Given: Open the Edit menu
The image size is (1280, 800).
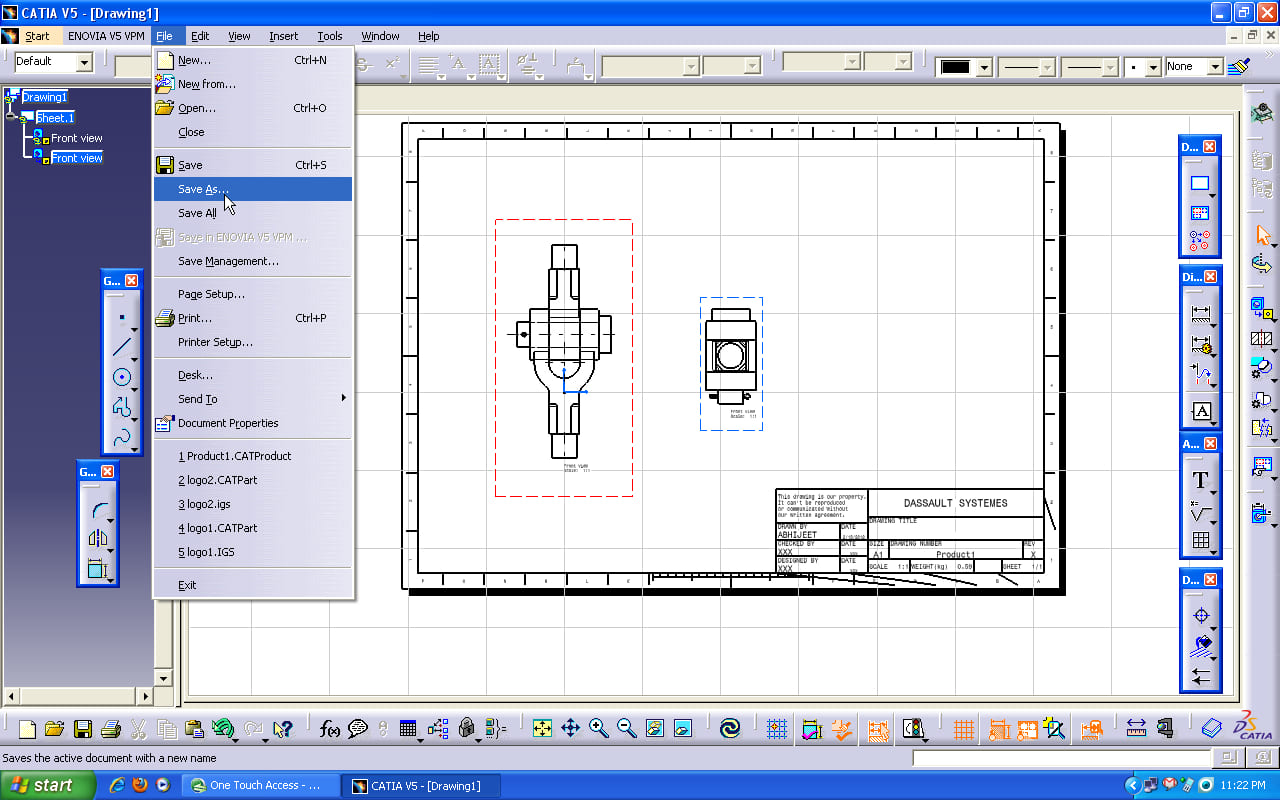Looking at the screenshot, I should click(x=200, y=36).
